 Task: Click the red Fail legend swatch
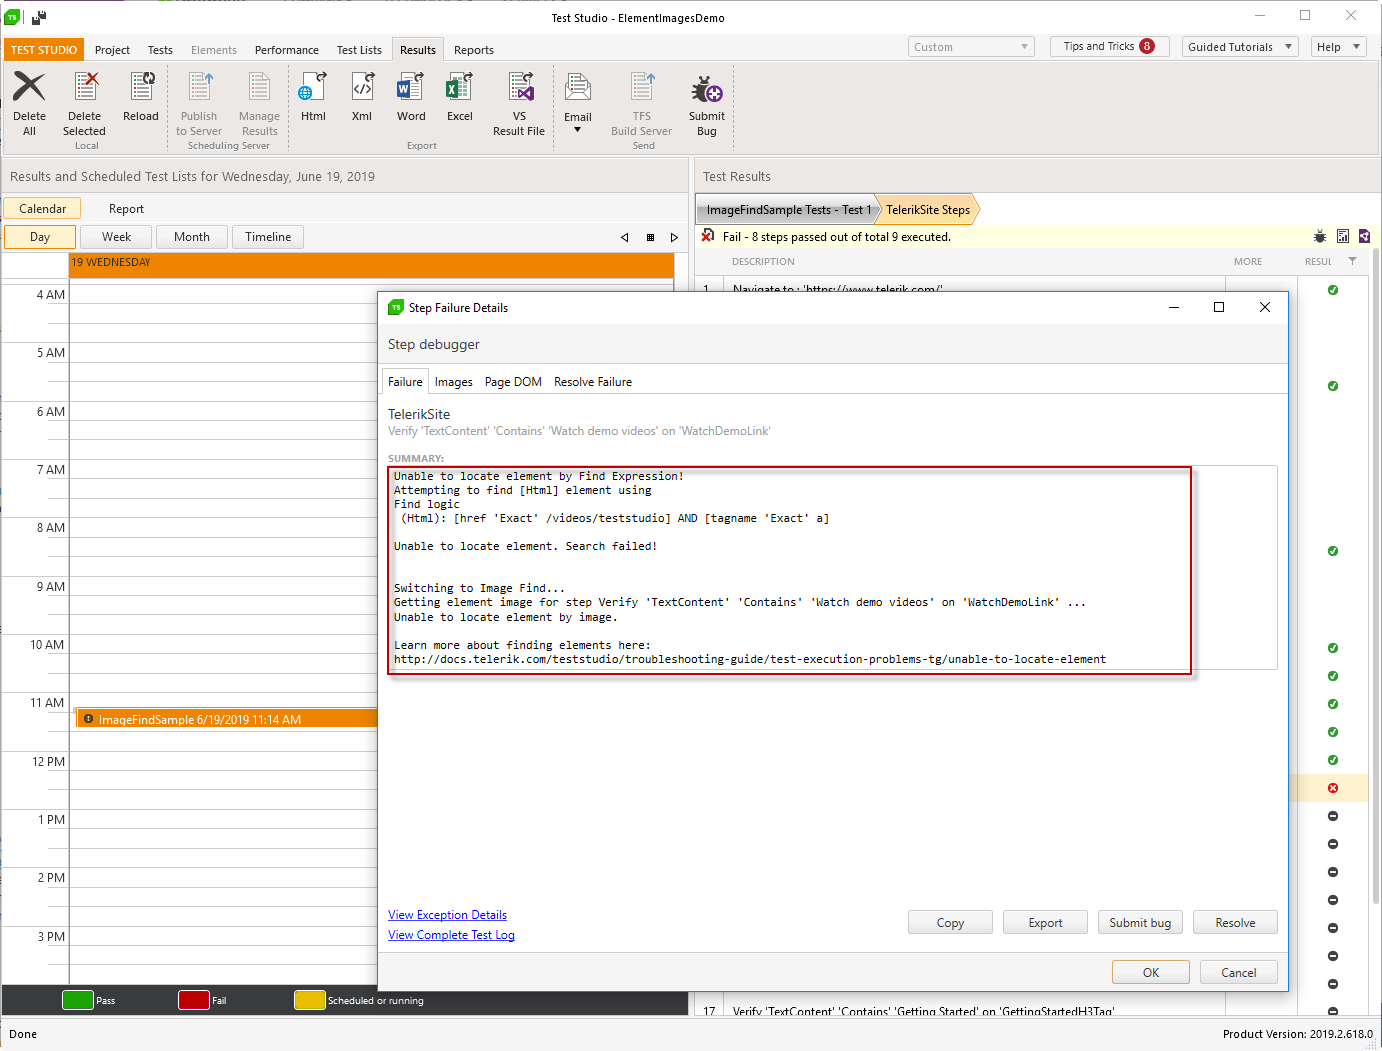pyautogui.click(x=194, y=1000)
